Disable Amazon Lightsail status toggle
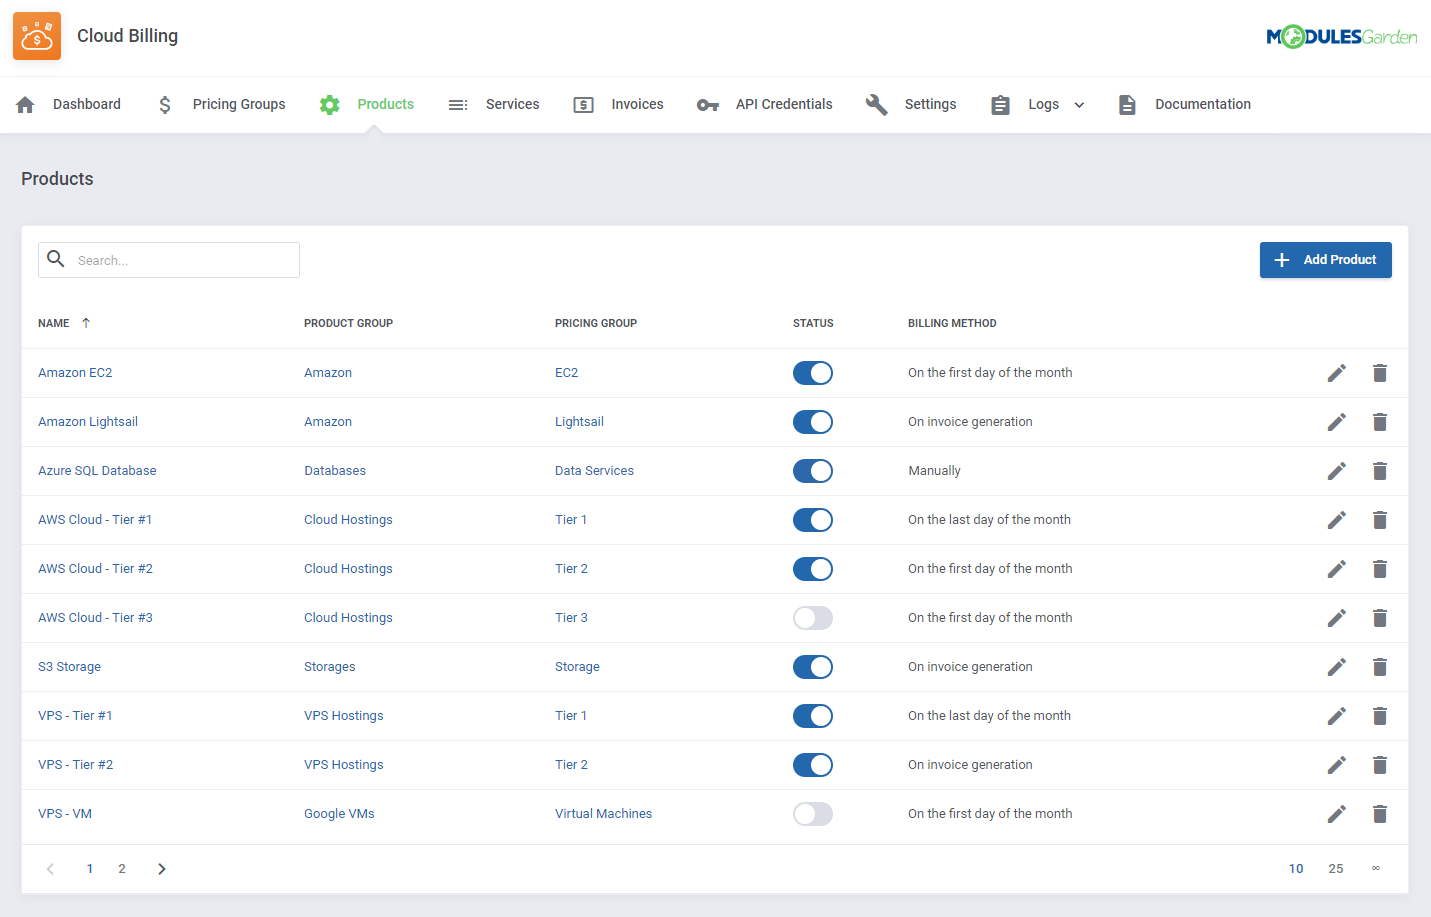Image resolution: width=1431 pixels, height=917 pixels. 813,422
